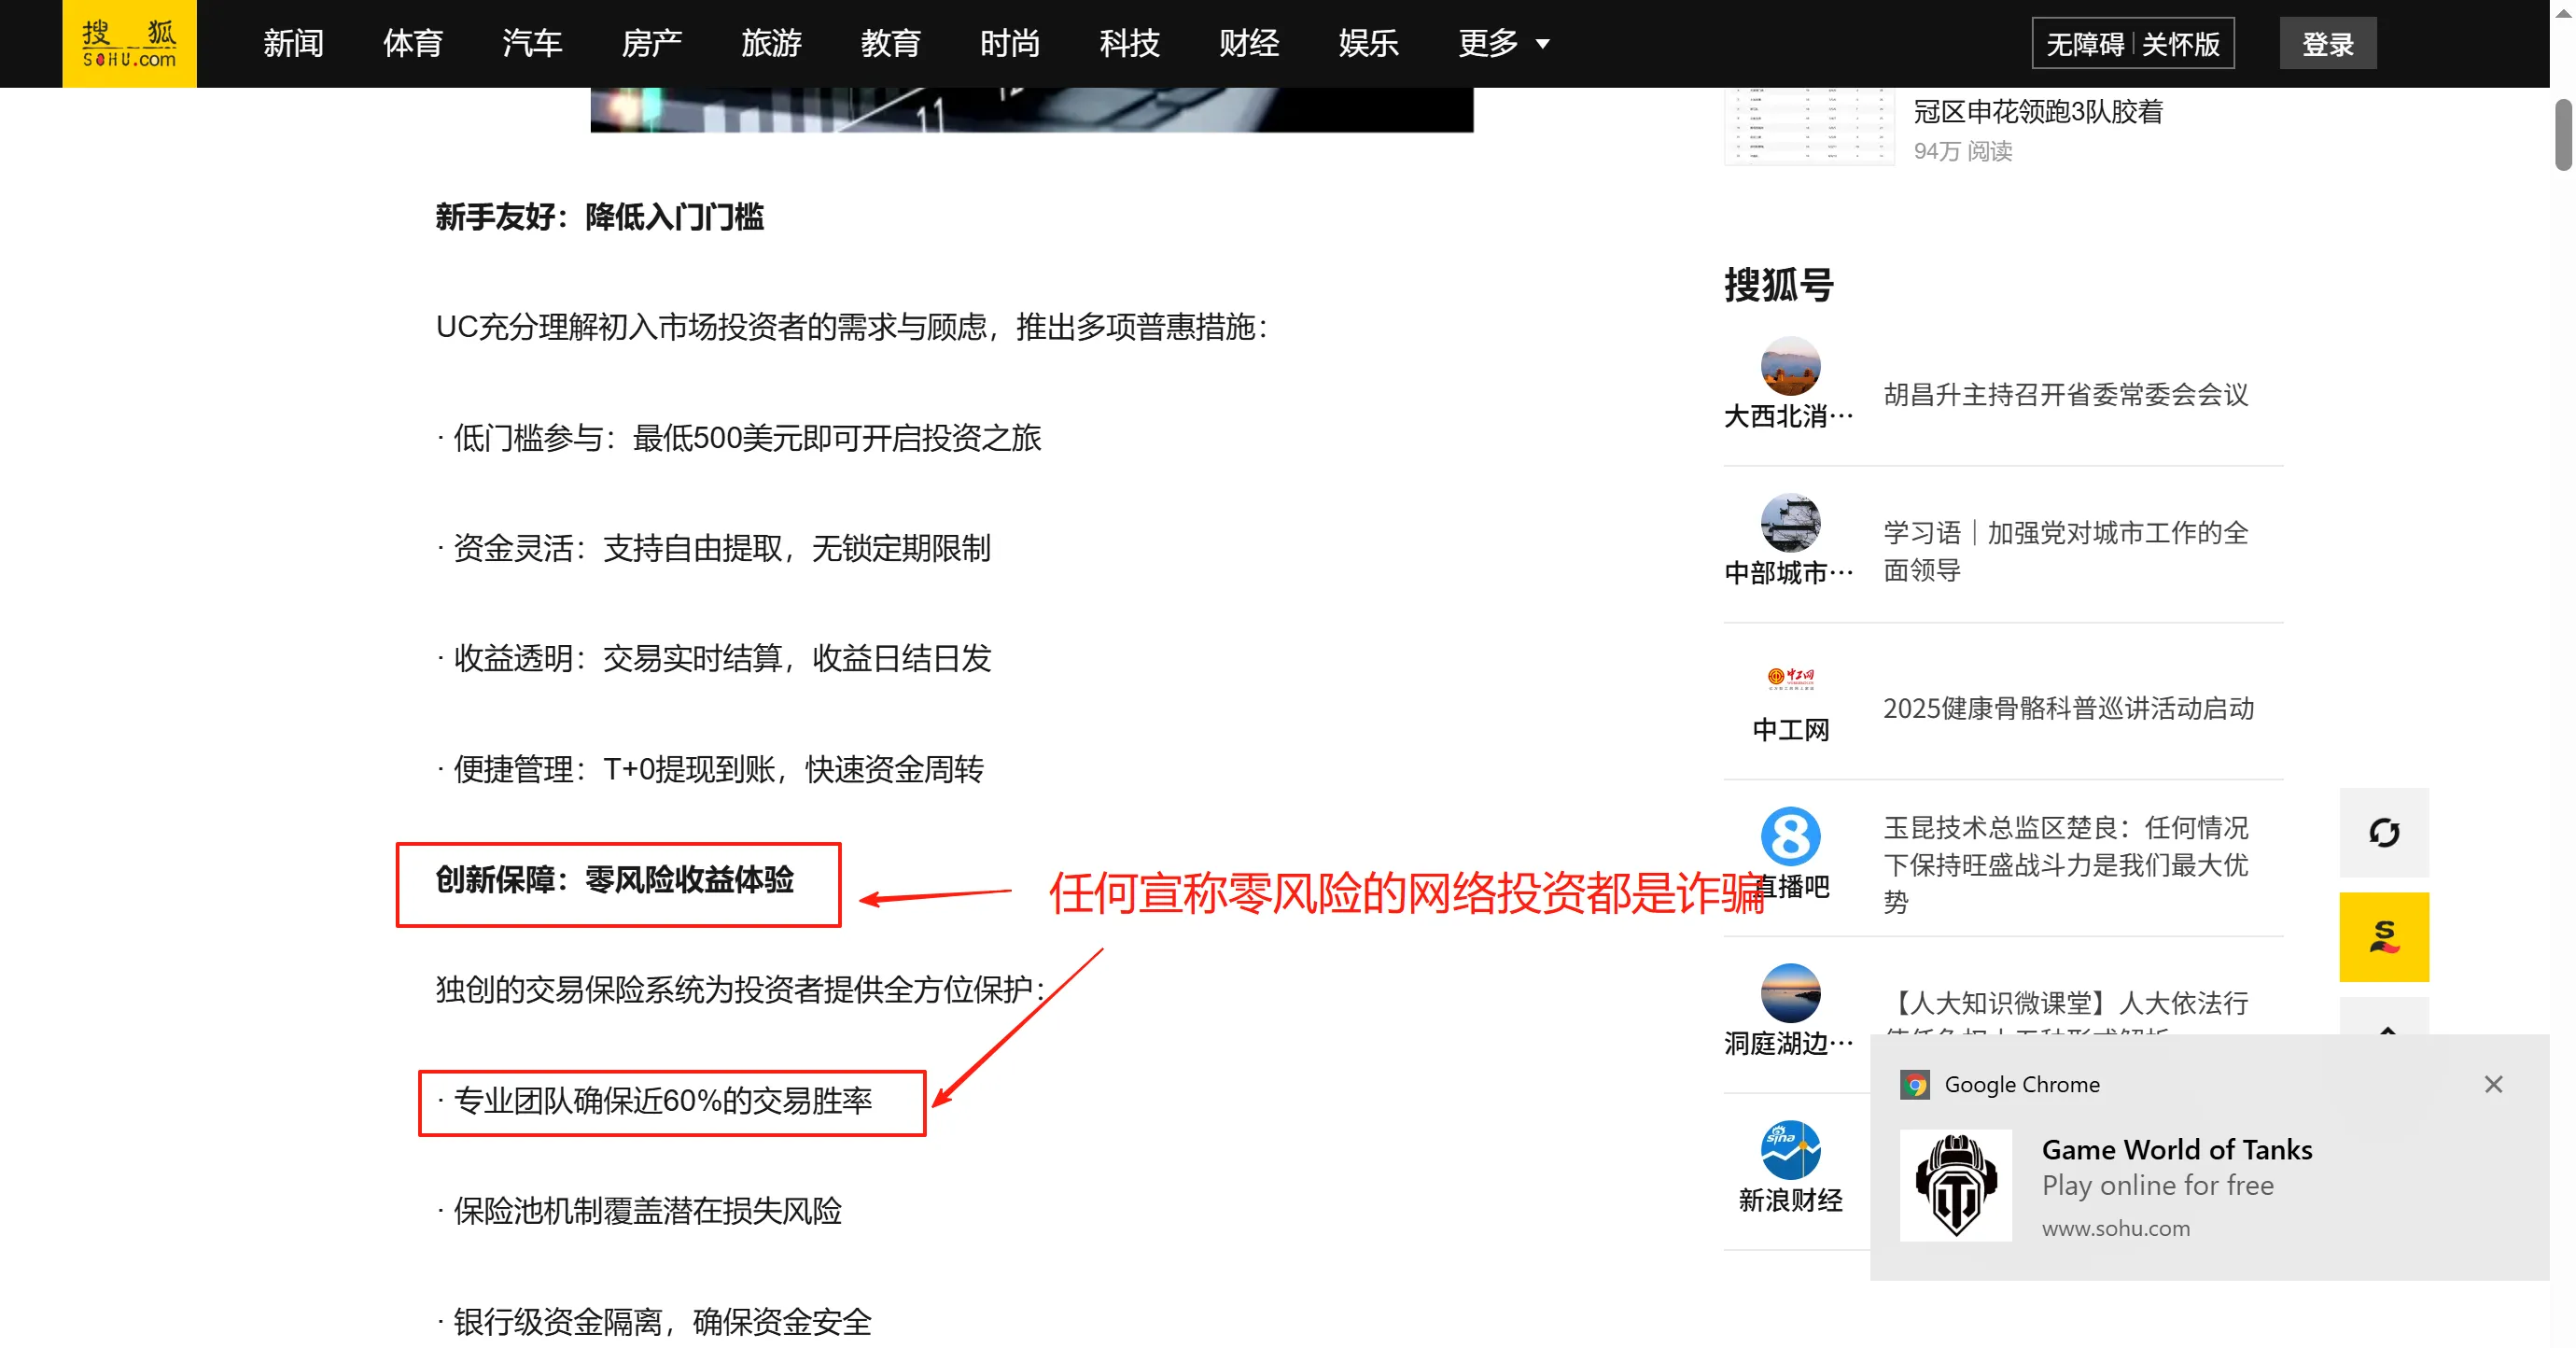Open the 新闻 navigation item
The image size is (2576, 1348).
(293, 44)
